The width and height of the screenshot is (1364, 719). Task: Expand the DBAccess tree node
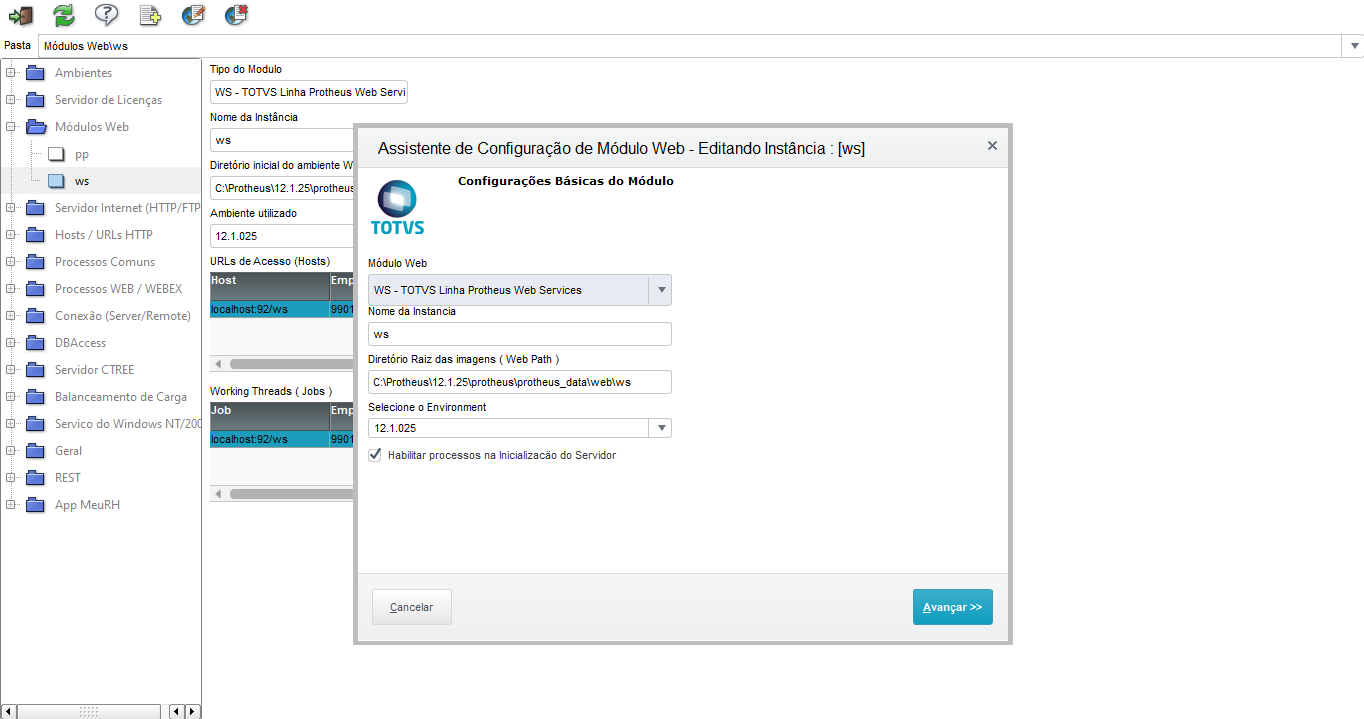10,343
